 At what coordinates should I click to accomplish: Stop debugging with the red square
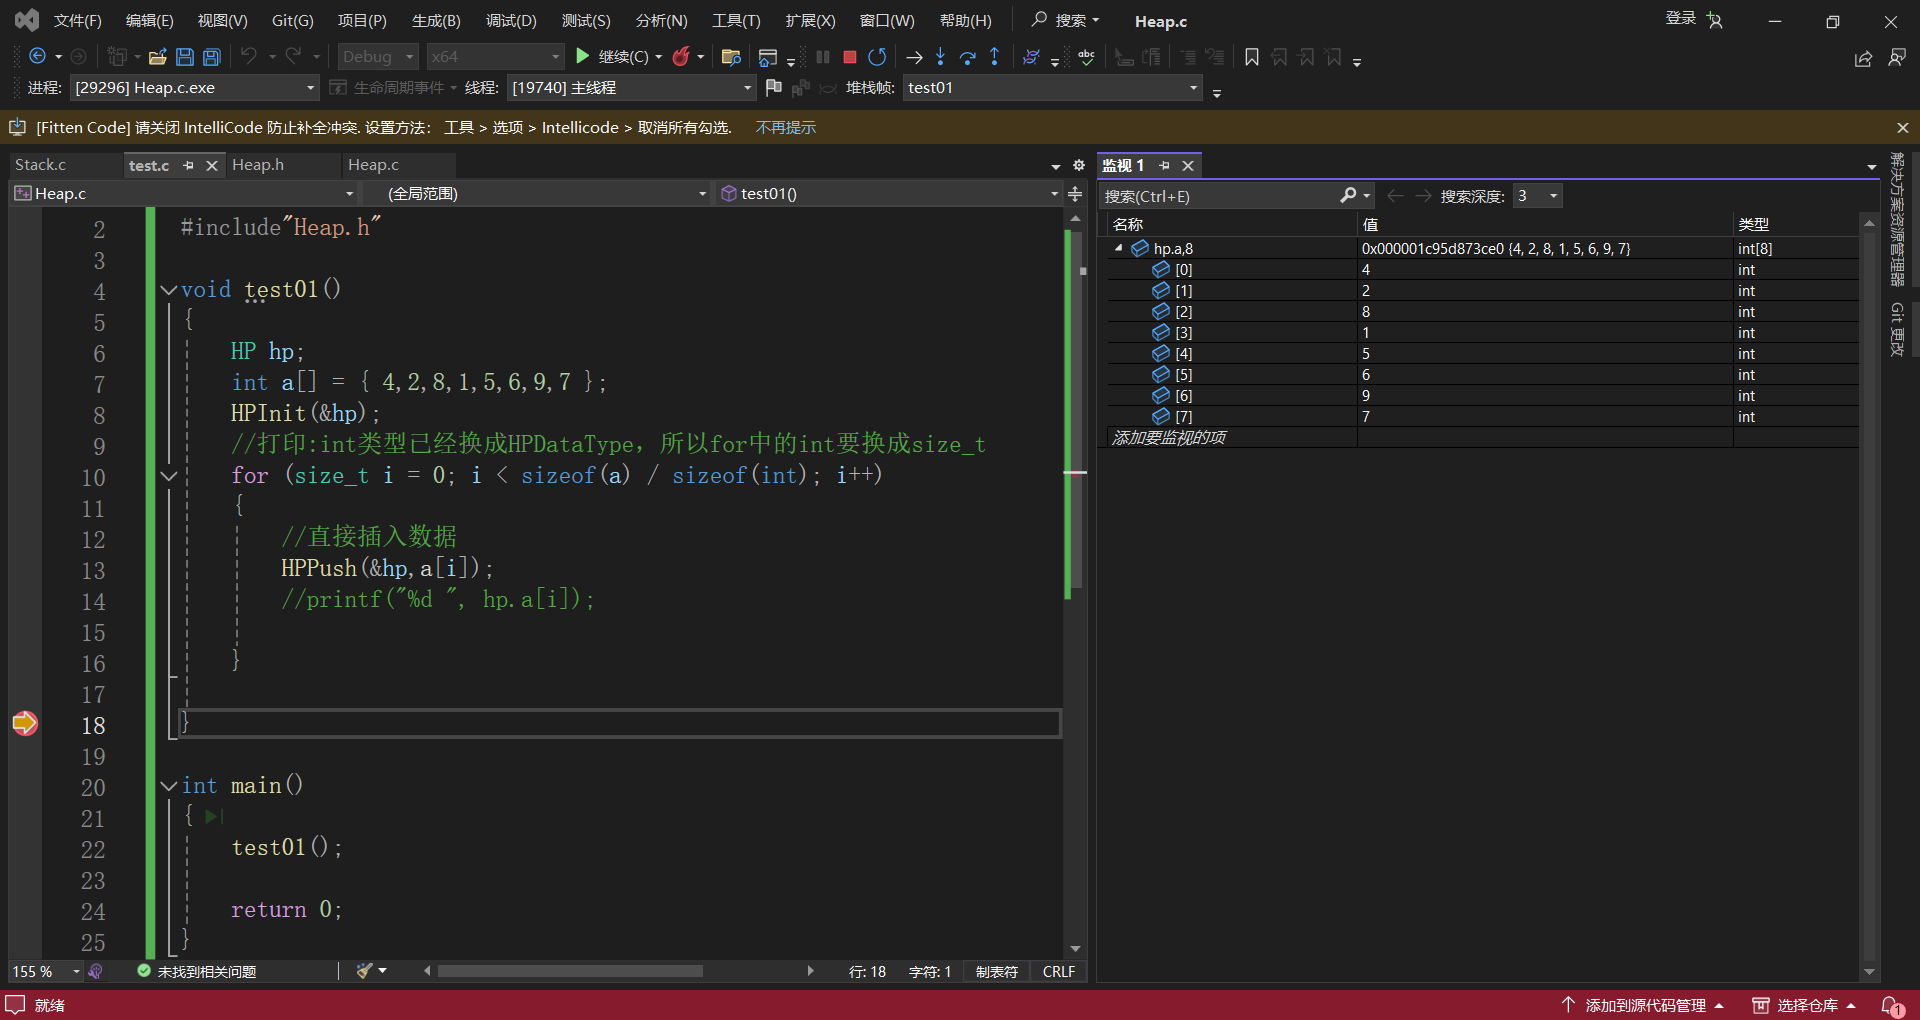[x=850, y=57]
